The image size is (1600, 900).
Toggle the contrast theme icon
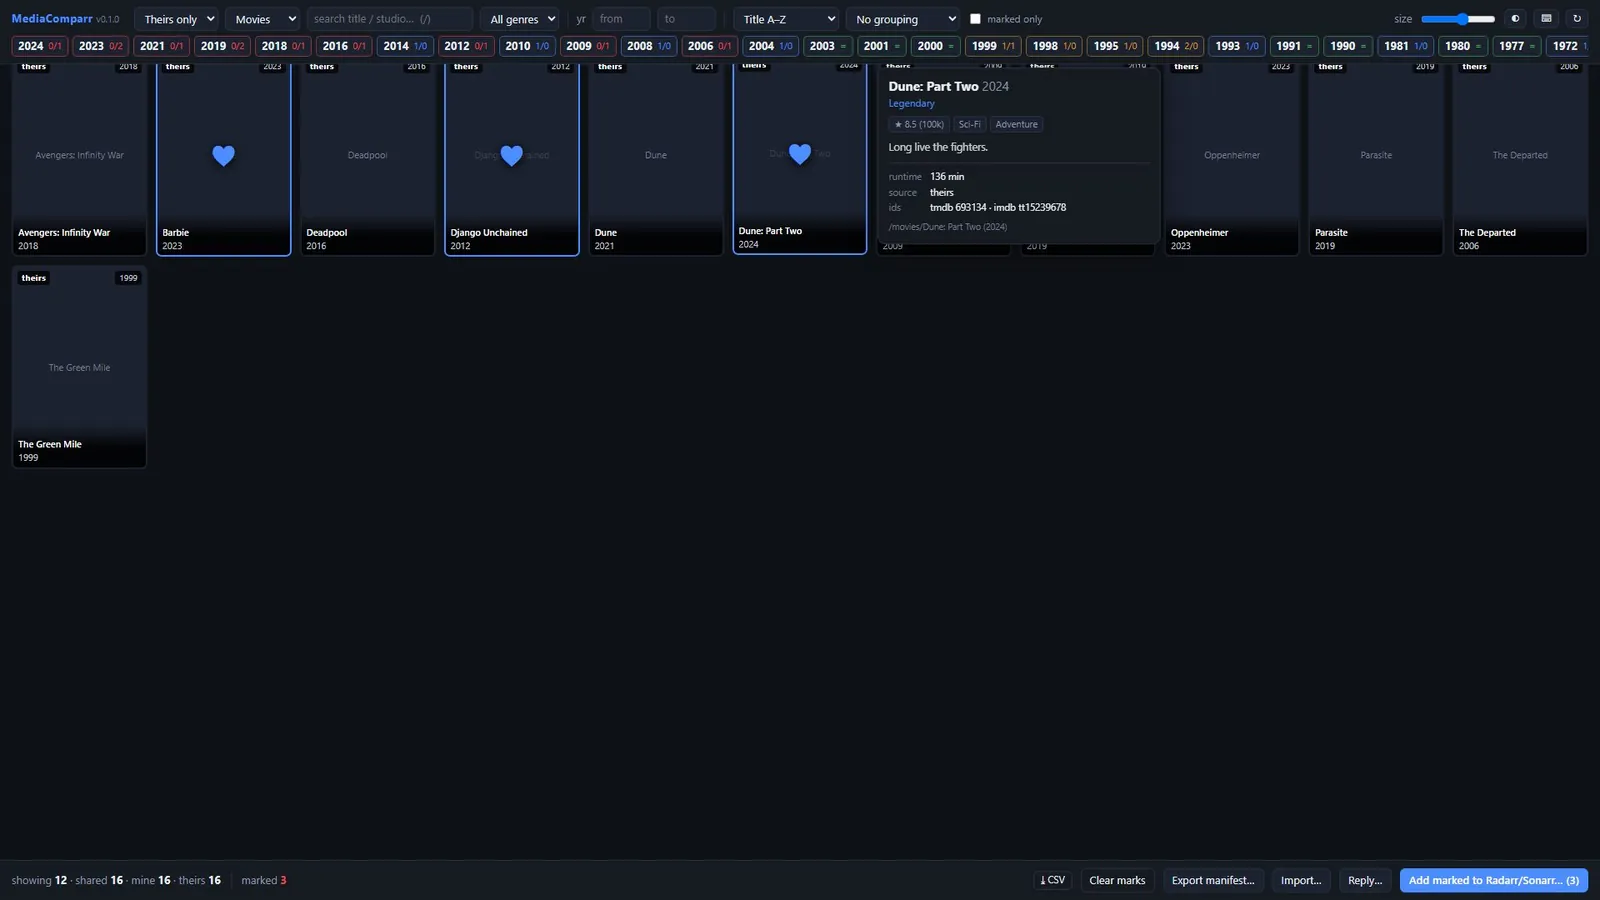(x=1515, y=19)
